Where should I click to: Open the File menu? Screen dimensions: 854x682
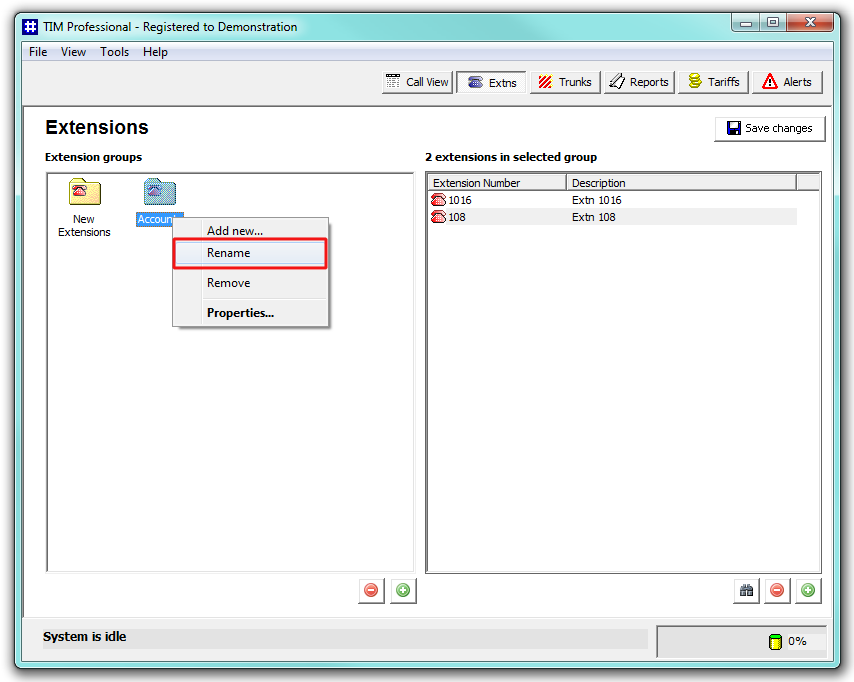point(38,52)
